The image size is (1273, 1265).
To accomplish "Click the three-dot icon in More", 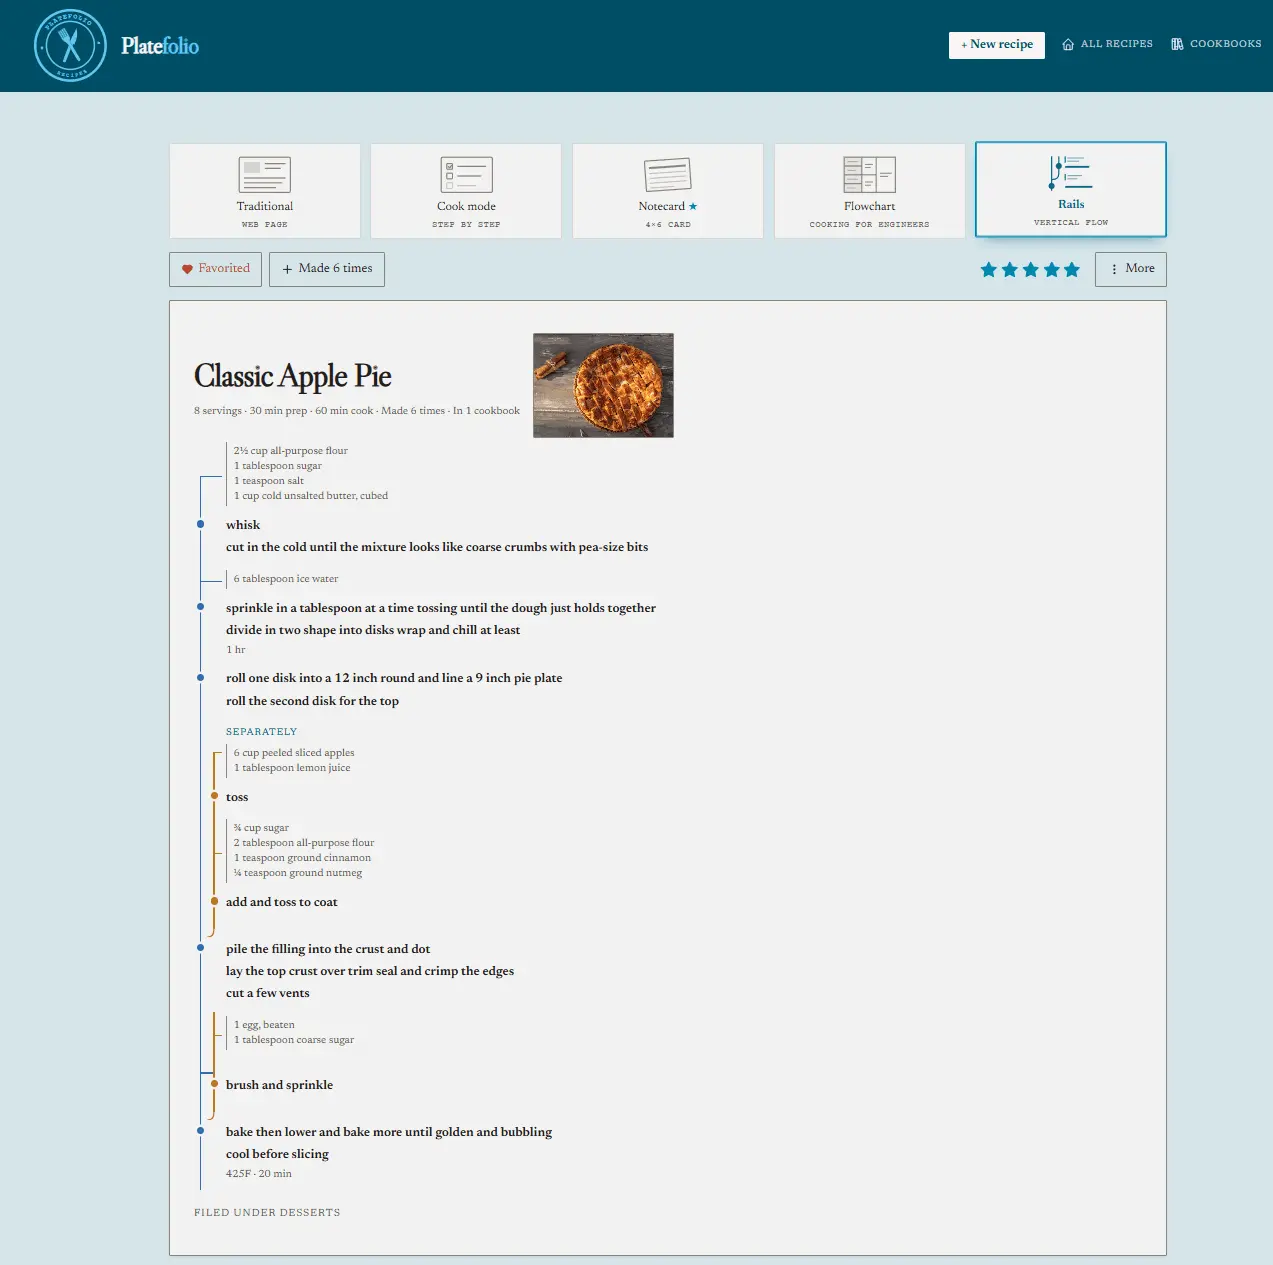I will pos(1114,269).
